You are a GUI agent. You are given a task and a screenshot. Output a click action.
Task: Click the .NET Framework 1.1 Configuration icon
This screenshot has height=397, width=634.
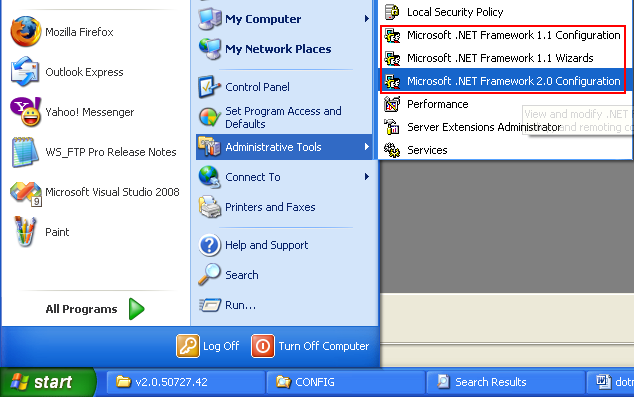point(392,35)
